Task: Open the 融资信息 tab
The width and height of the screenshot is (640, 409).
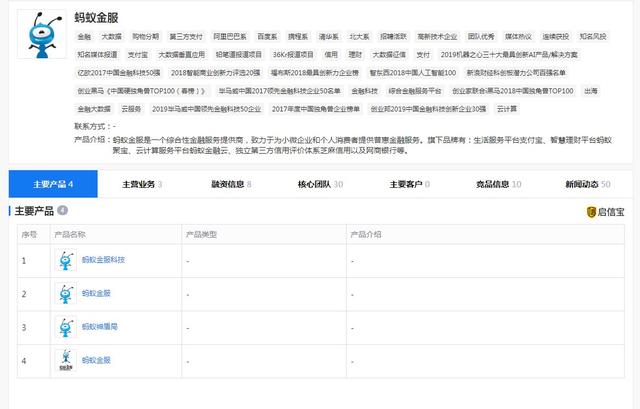Action: (231, 184)
